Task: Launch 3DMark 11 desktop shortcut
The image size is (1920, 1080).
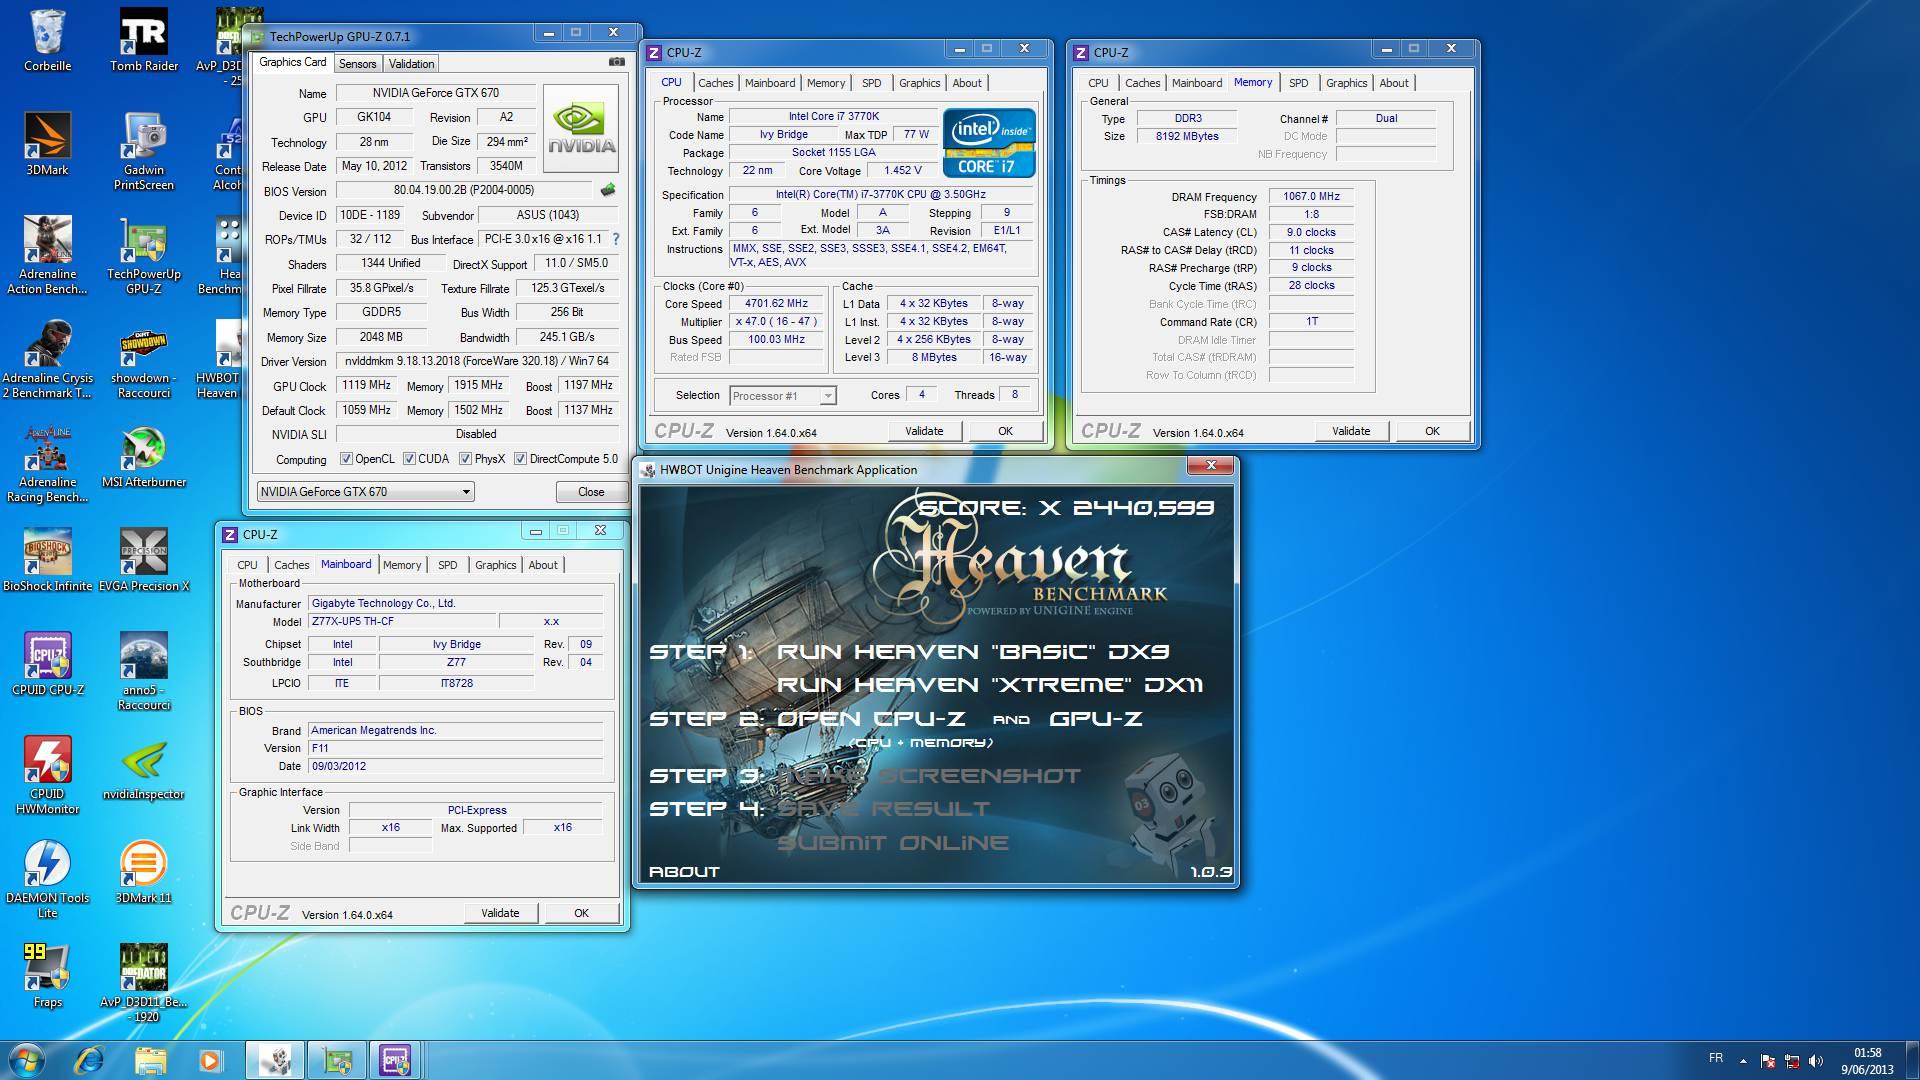Action: (144, 872)
